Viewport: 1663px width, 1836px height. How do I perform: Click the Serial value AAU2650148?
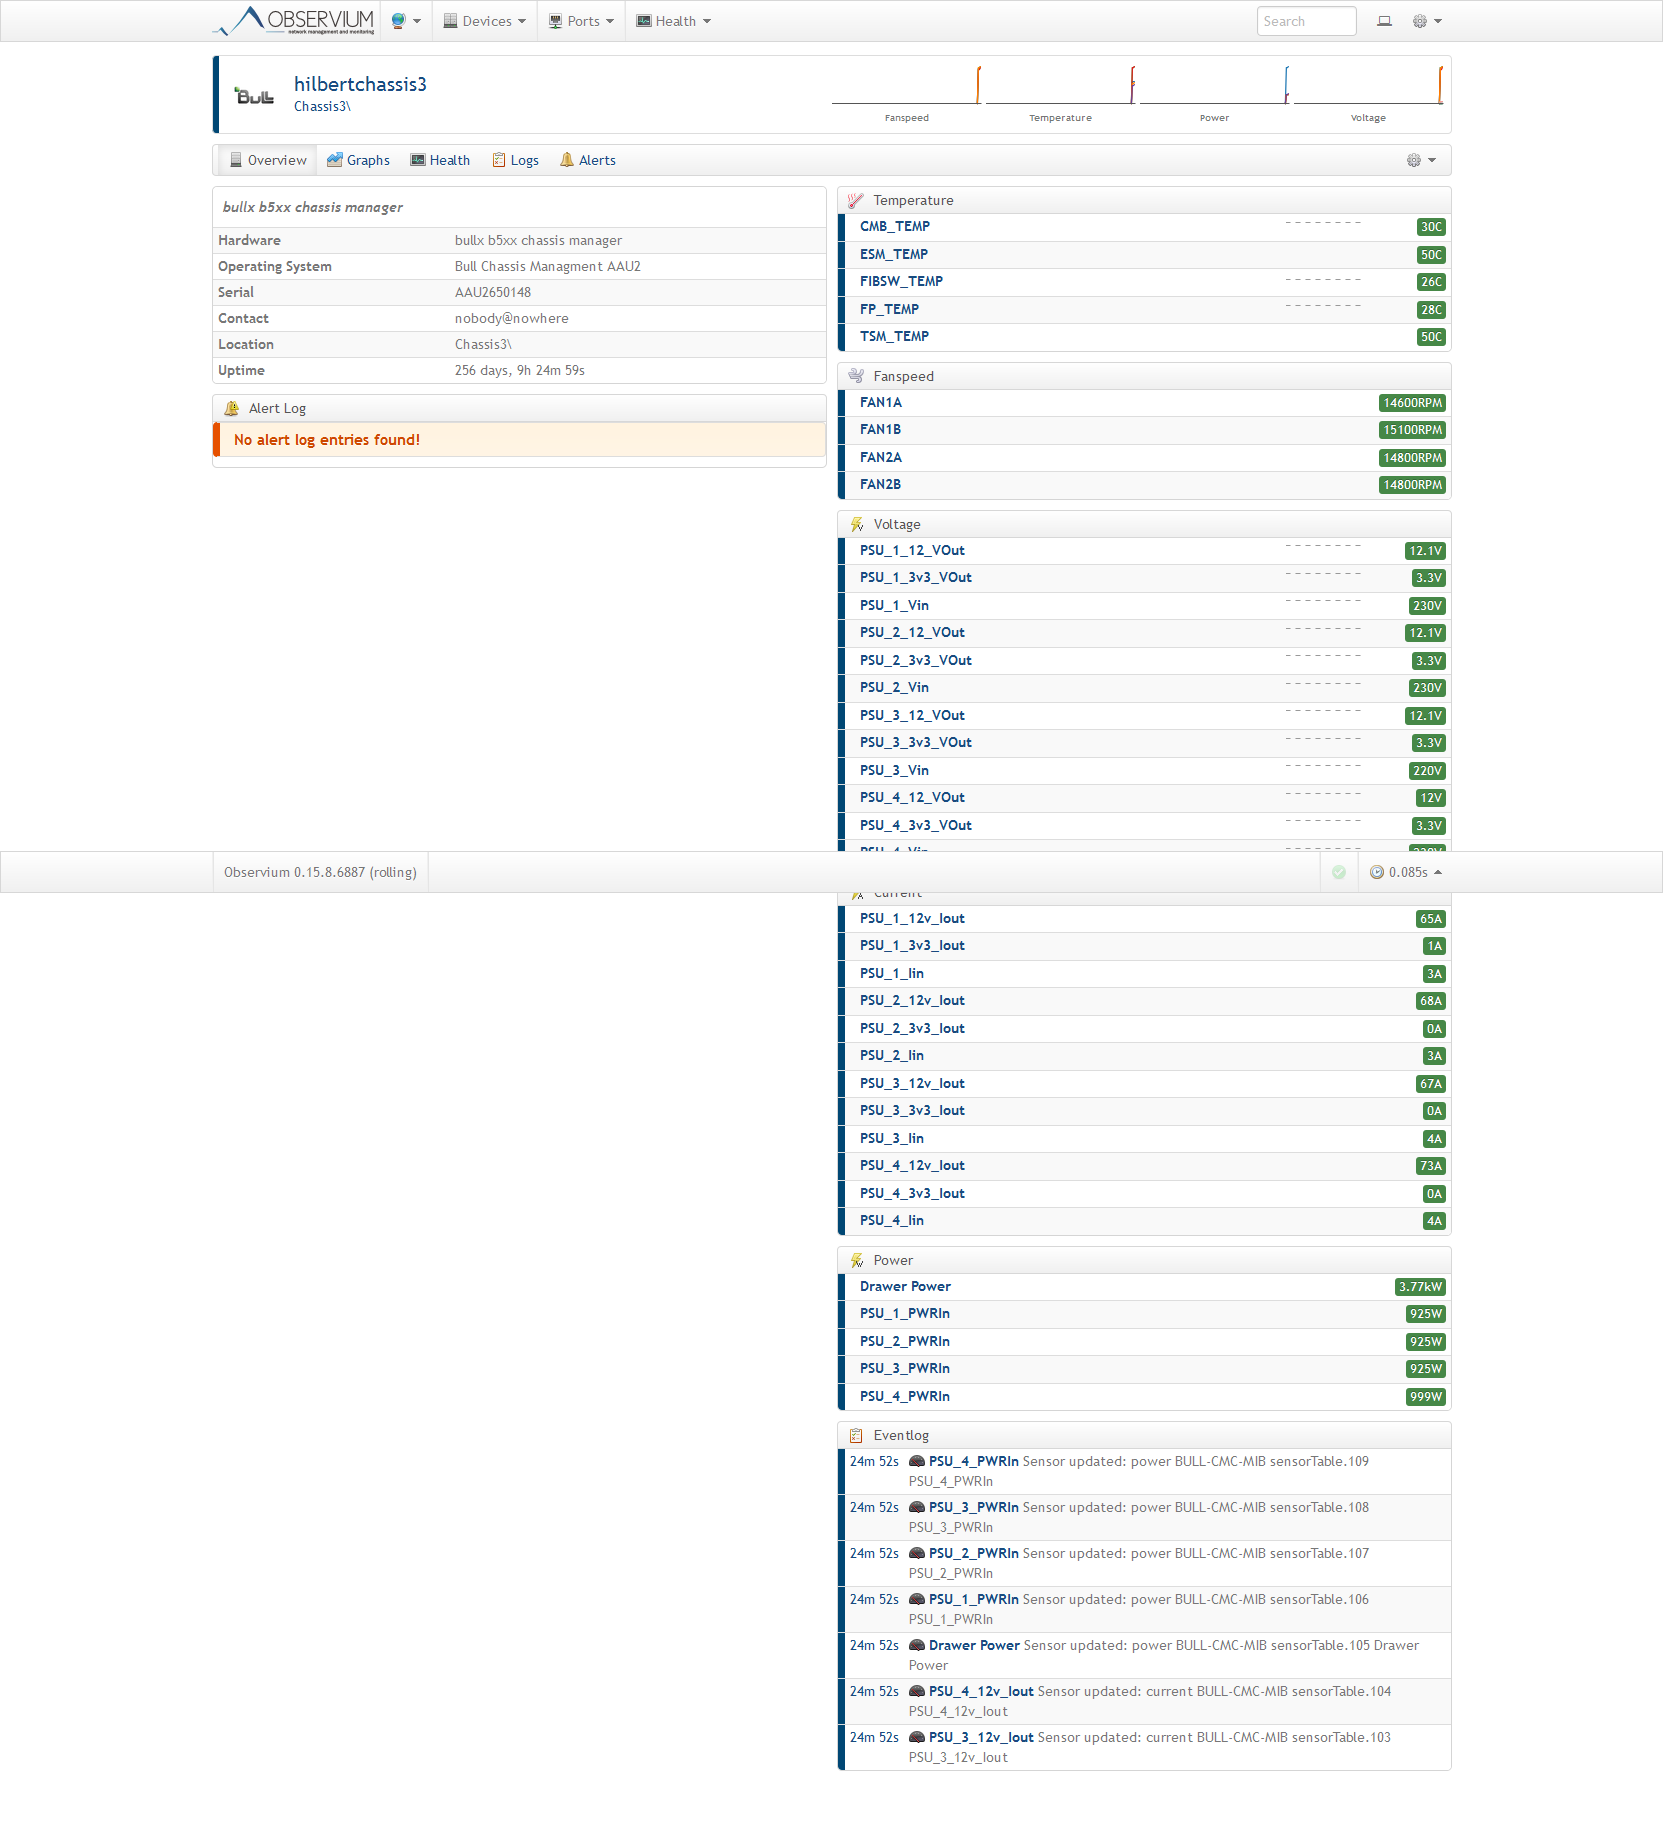tap(493, 292)
